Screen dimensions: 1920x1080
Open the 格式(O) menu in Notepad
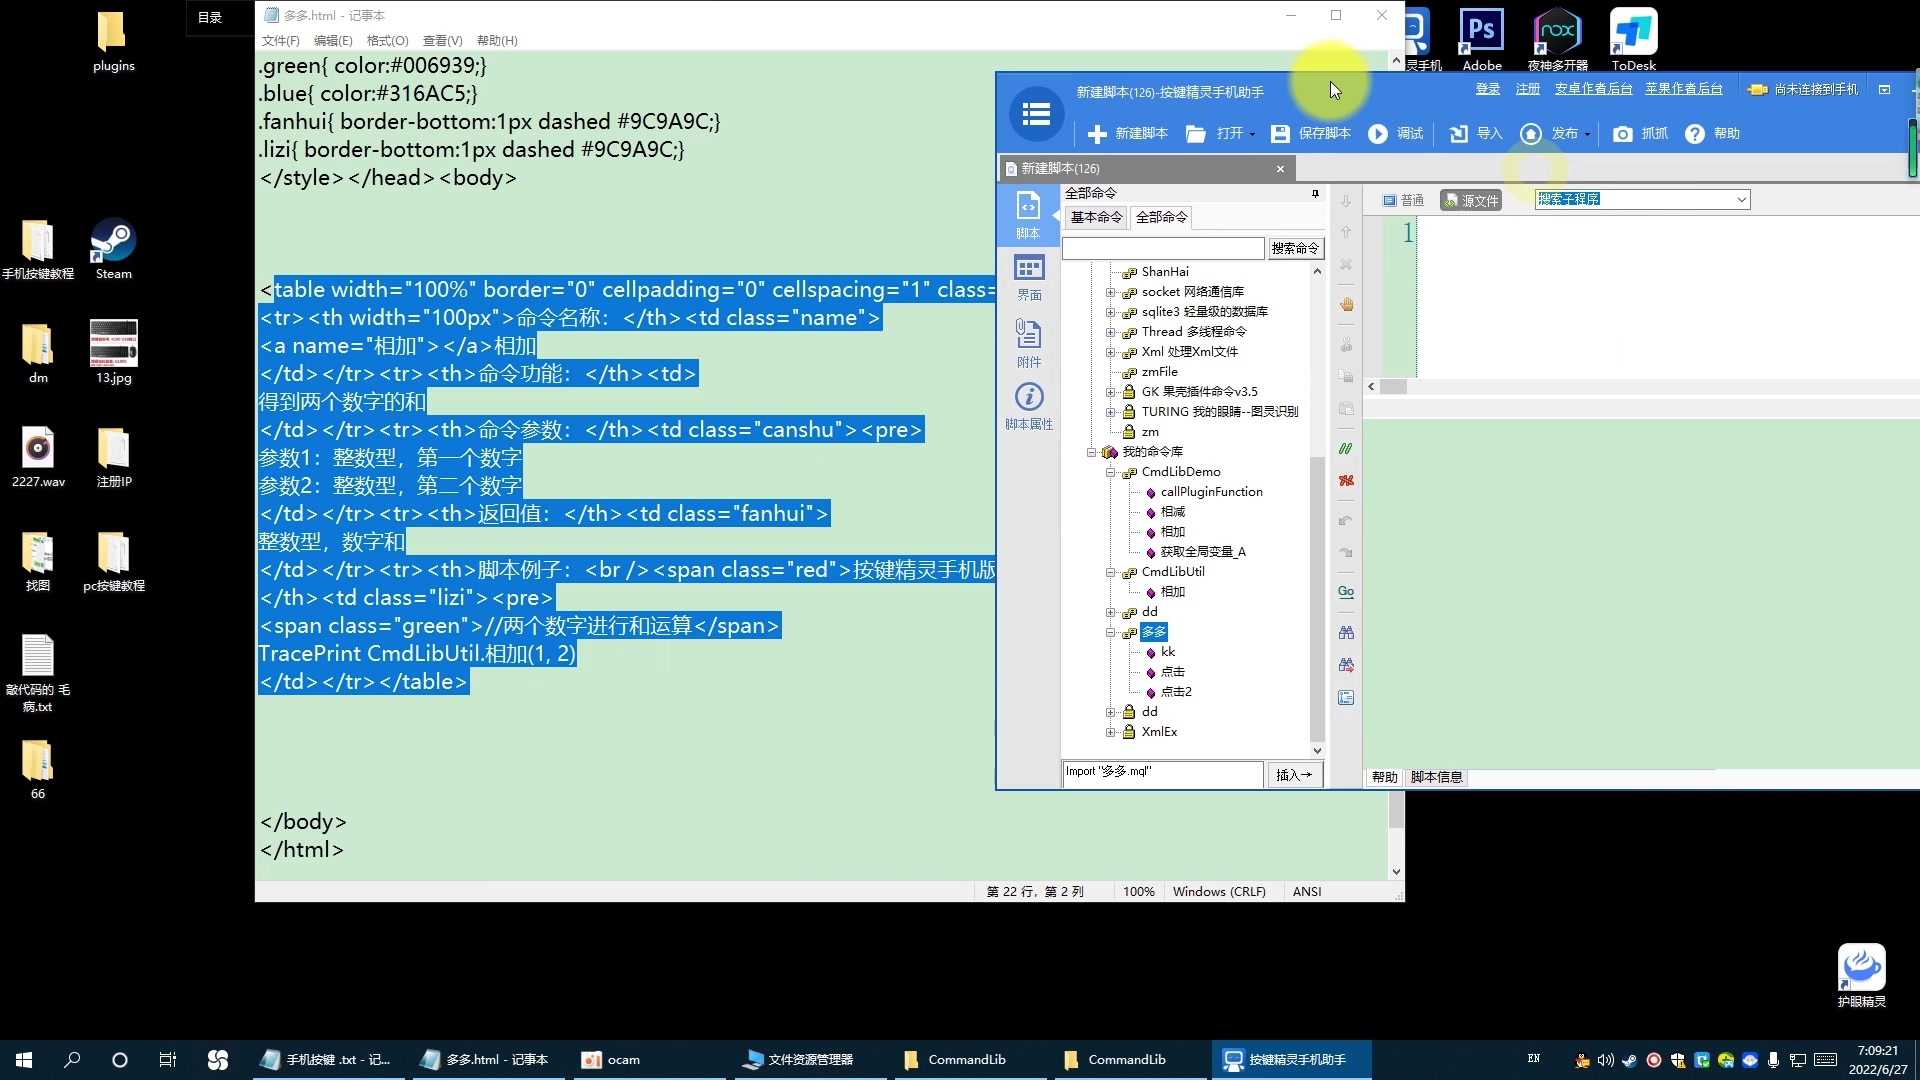[x=387, y=41]
